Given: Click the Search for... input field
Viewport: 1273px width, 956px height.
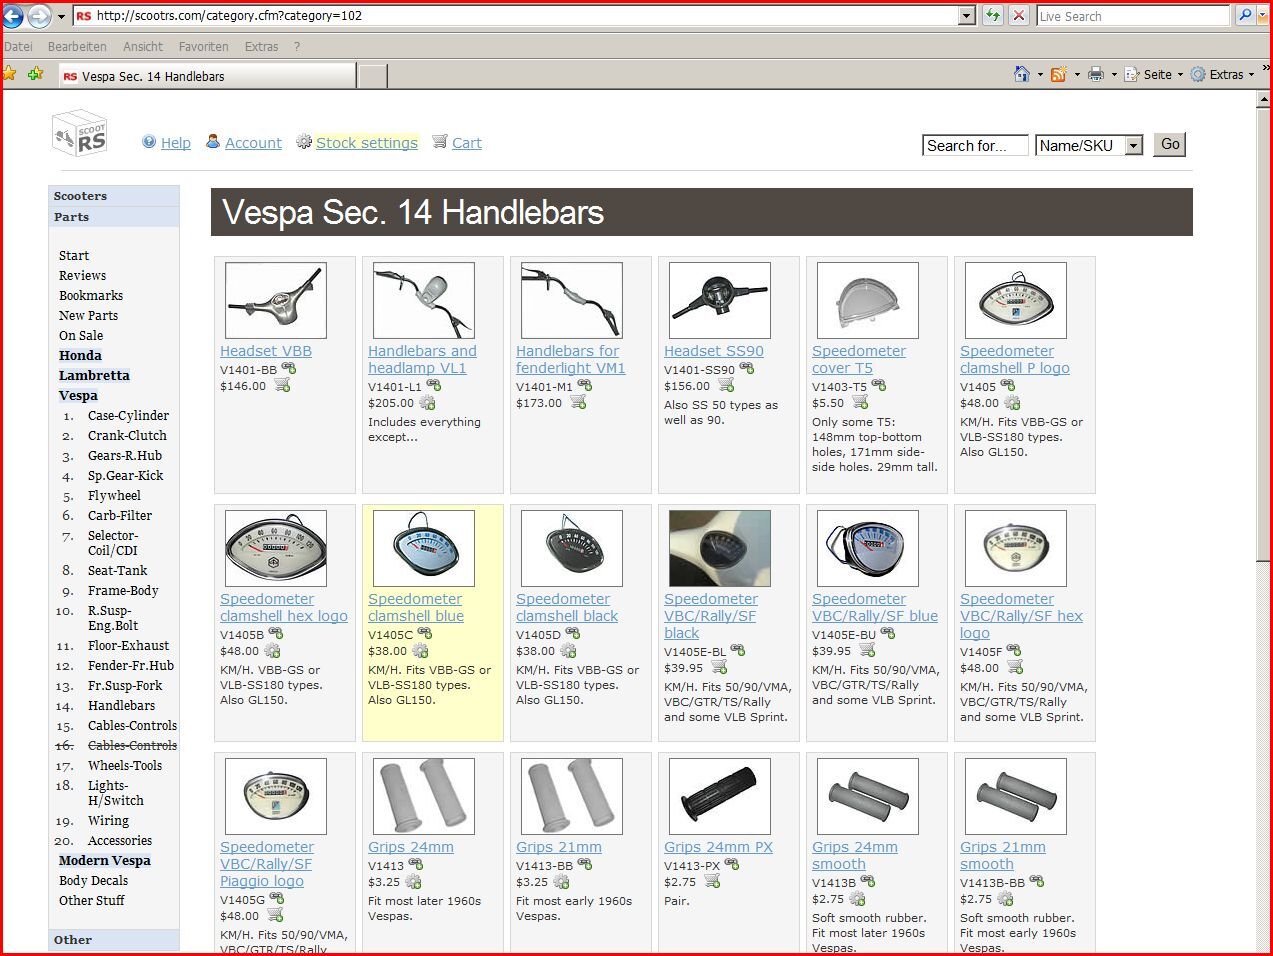Looking at the screenshot, I should (974, 146).
